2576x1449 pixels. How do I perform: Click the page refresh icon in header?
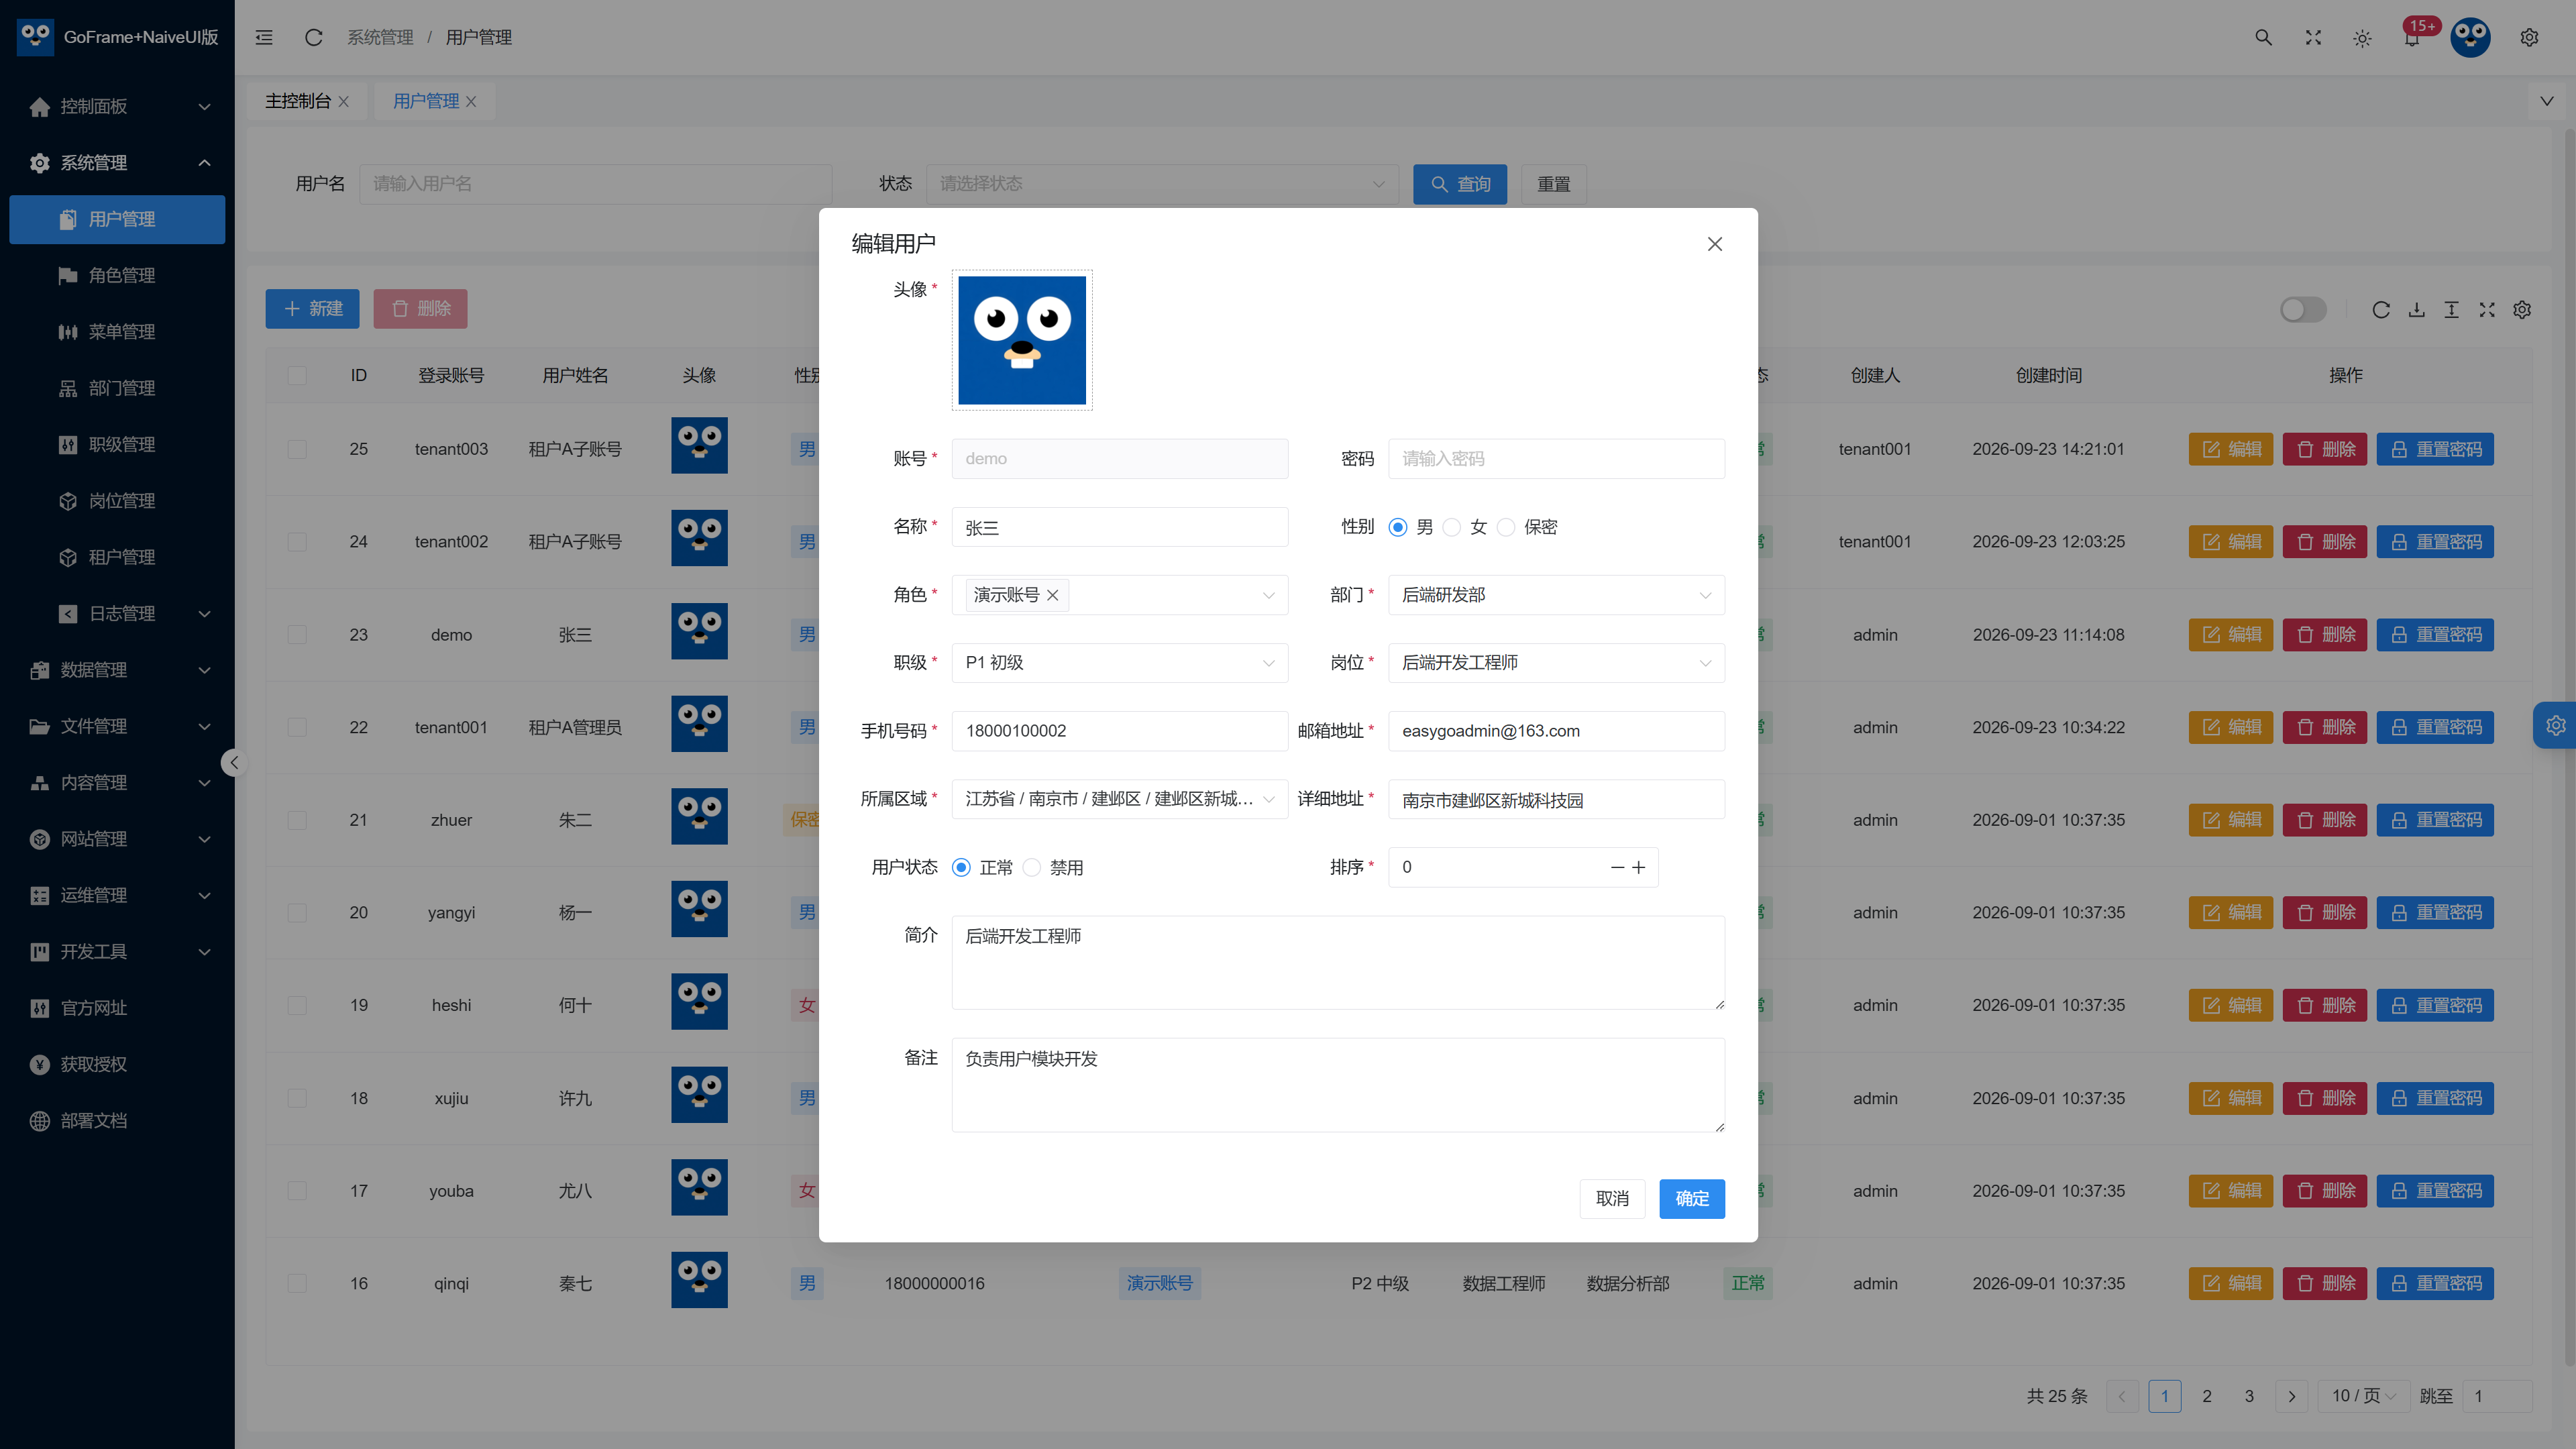[313, 37]
